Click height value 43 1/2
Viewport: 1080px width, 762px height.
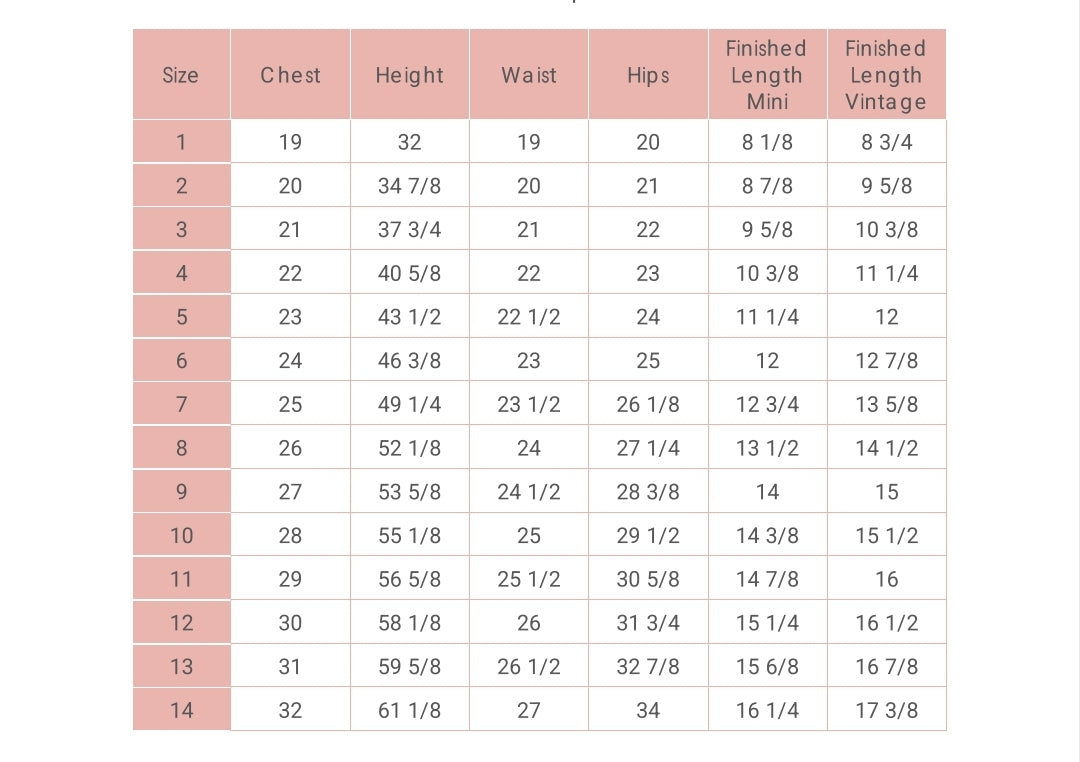pos(409,317)
